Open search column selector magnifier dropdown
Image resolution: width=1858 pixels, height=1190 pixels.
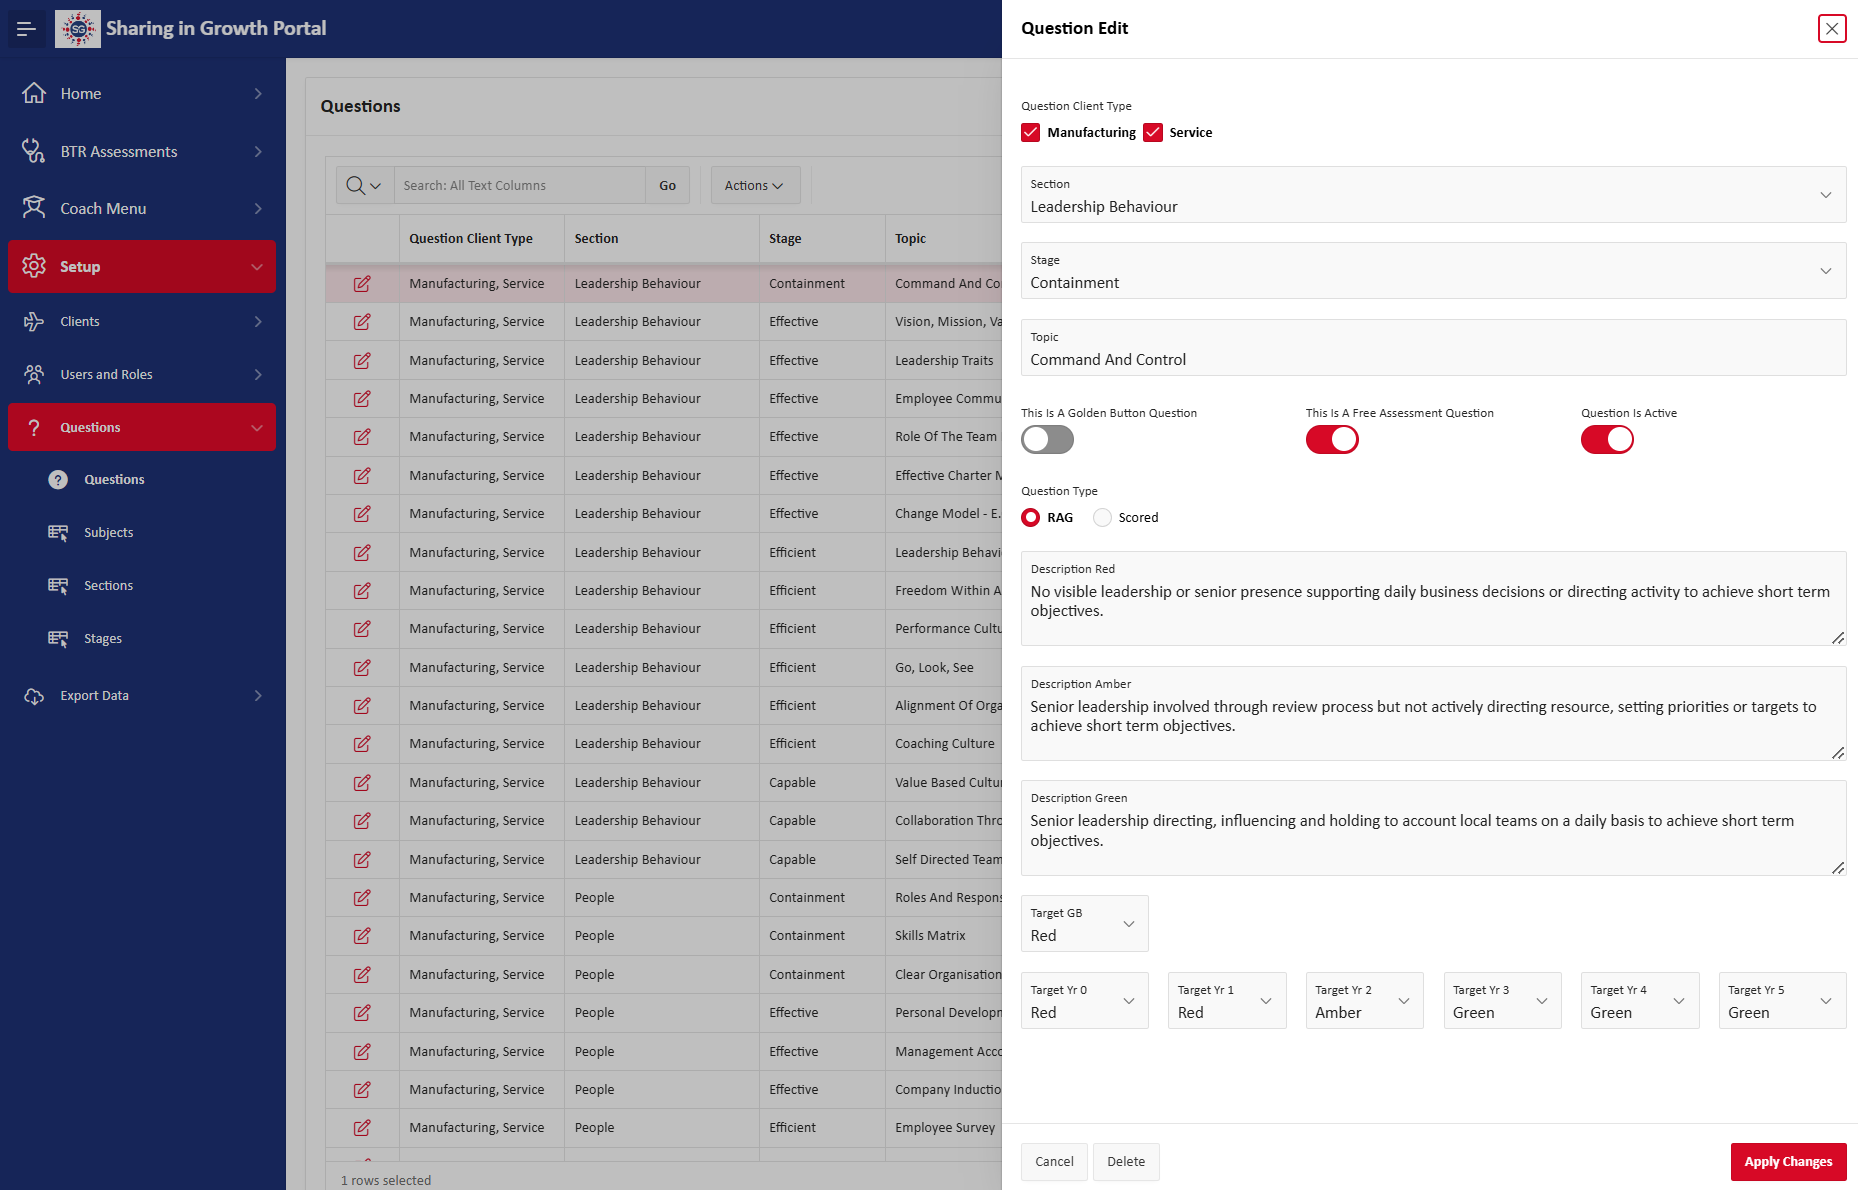click(x=364, y=186)
